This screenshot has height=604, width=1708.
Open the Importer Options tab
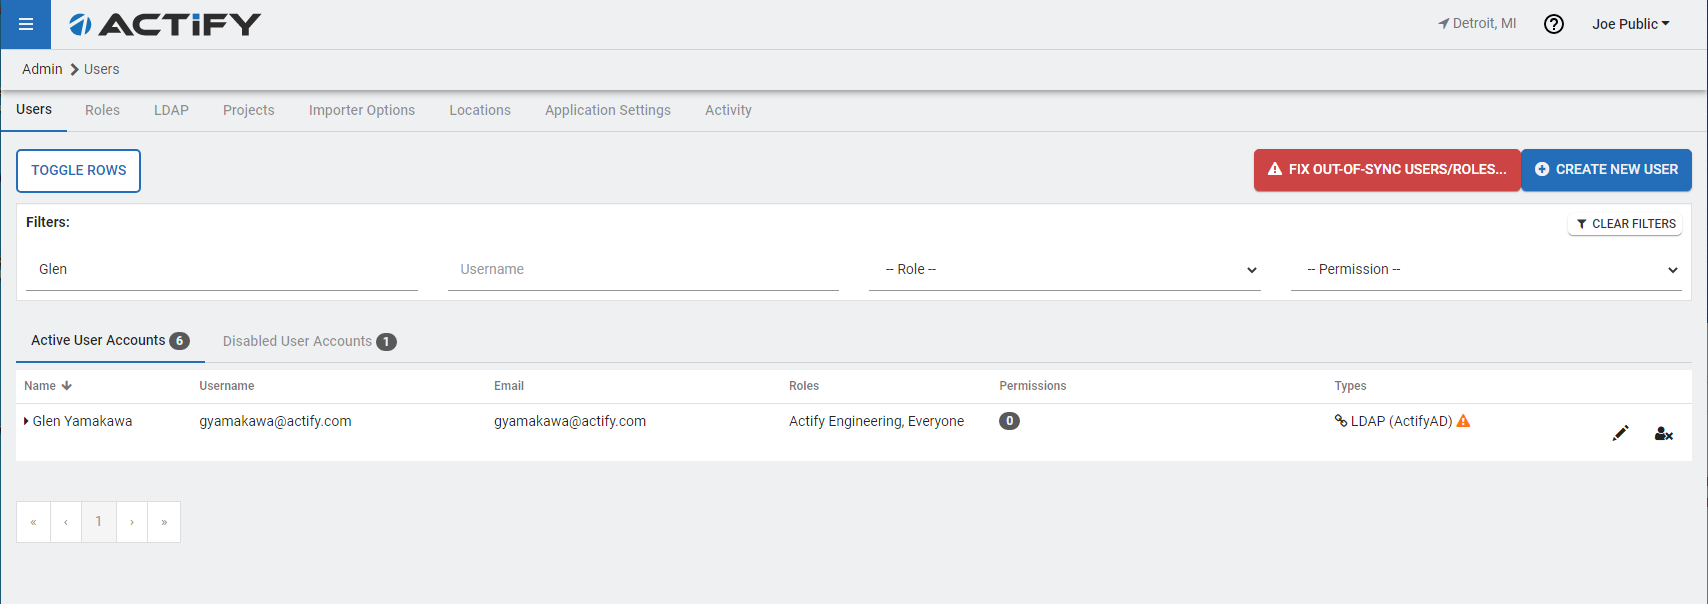362,110
